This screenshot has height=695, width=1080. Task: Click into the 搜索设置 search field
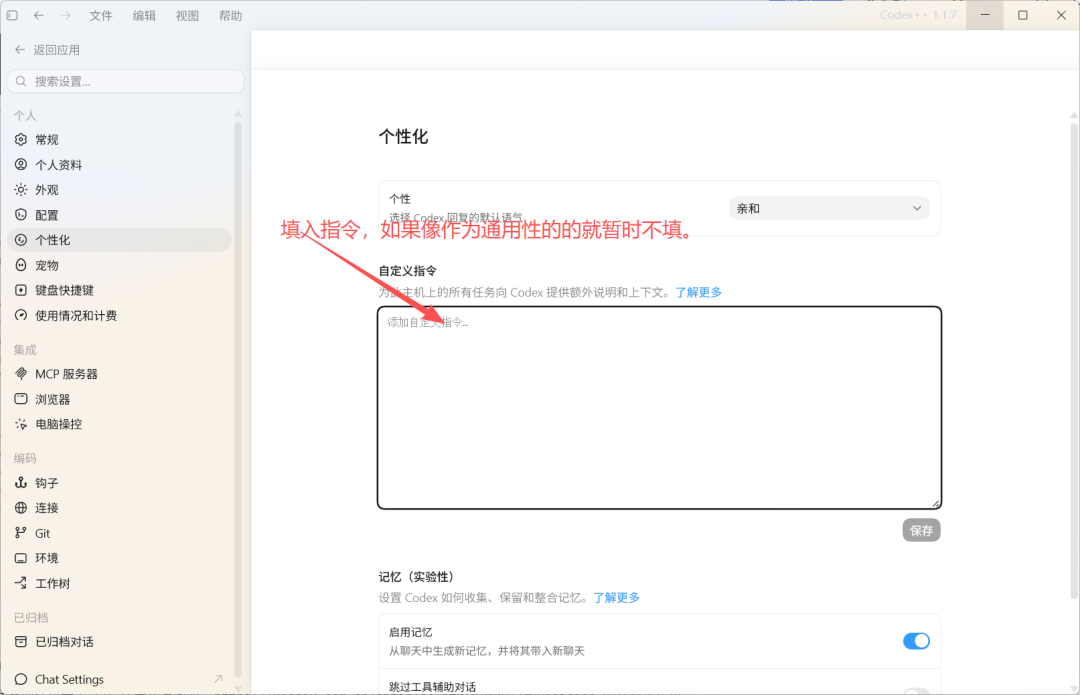(125, 81)
